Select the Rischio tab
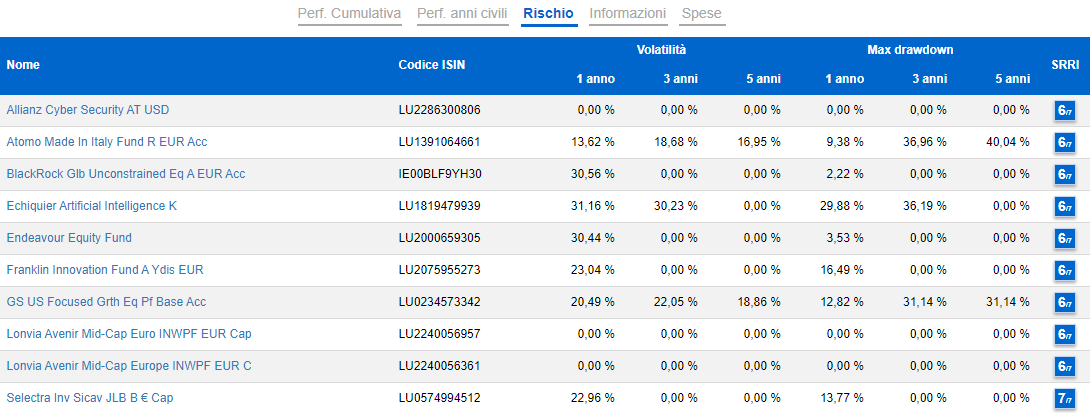Viewport: 1090px width, 413px height. click(549, 14)
